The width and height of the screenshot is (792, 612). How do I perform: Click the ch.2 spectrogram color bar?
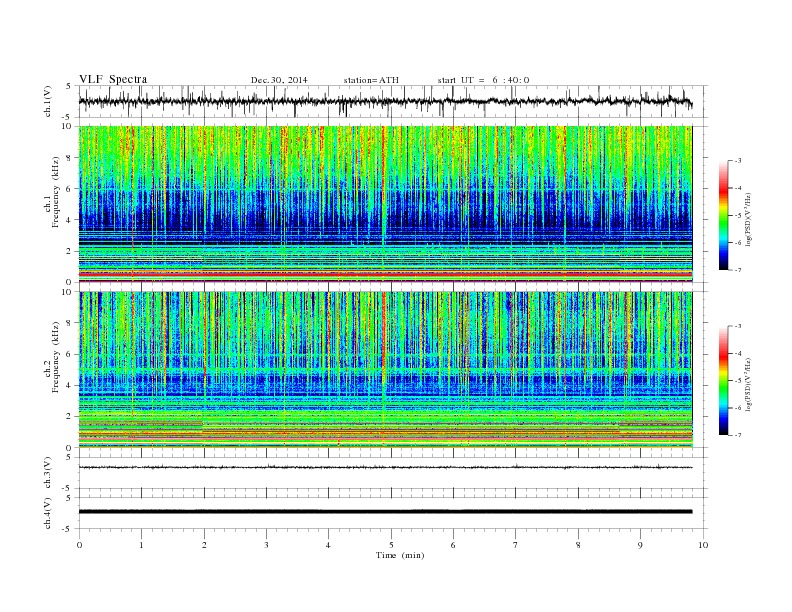tap(723, 380)
